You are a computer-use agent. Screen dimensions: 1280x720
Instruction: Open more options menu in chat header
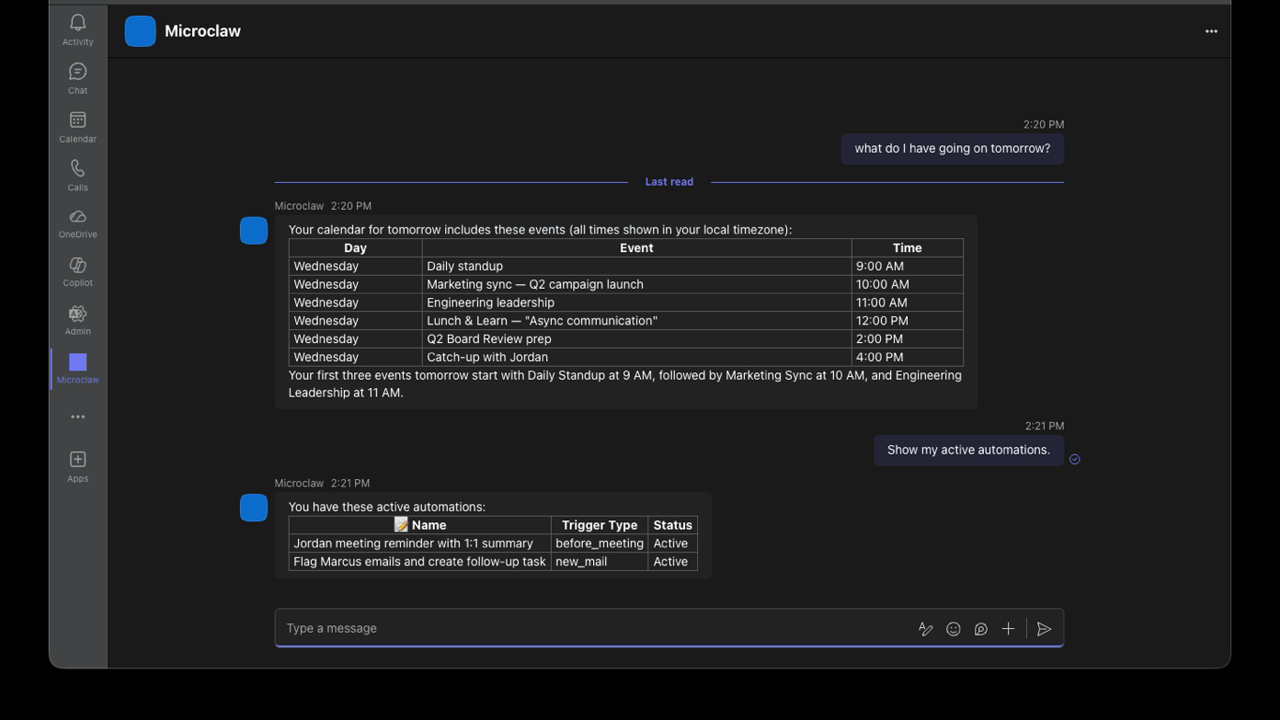pos(1211,31)
